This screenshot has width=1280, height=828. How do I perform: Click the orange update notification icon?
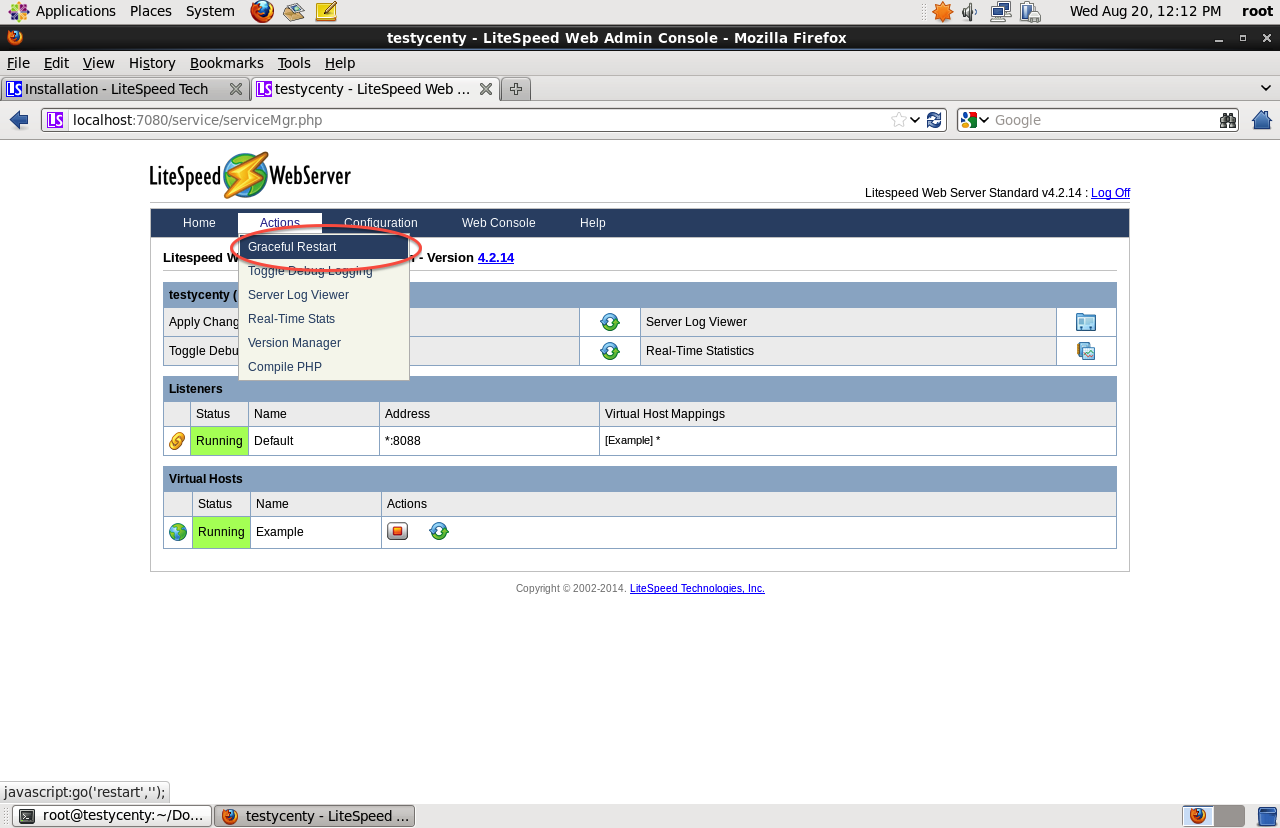point(942,12)
